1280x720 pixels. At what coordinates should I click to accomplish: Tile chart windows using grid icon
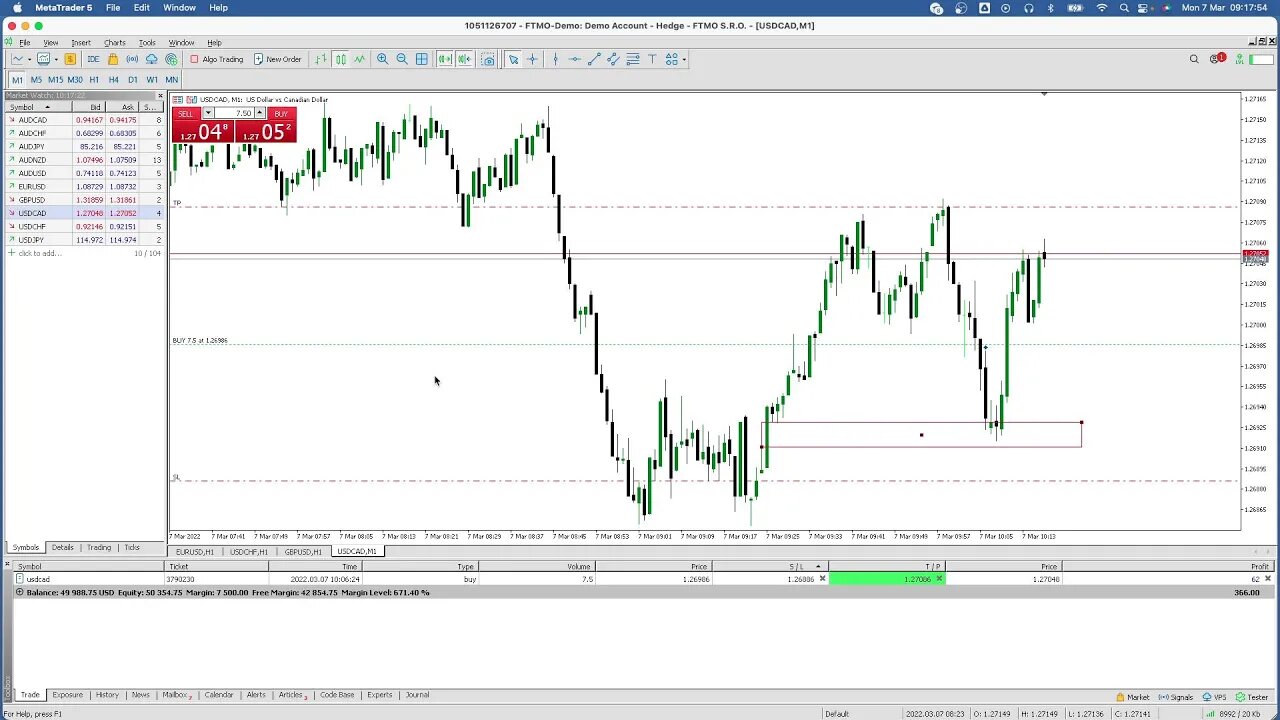[x=421, y=59]
